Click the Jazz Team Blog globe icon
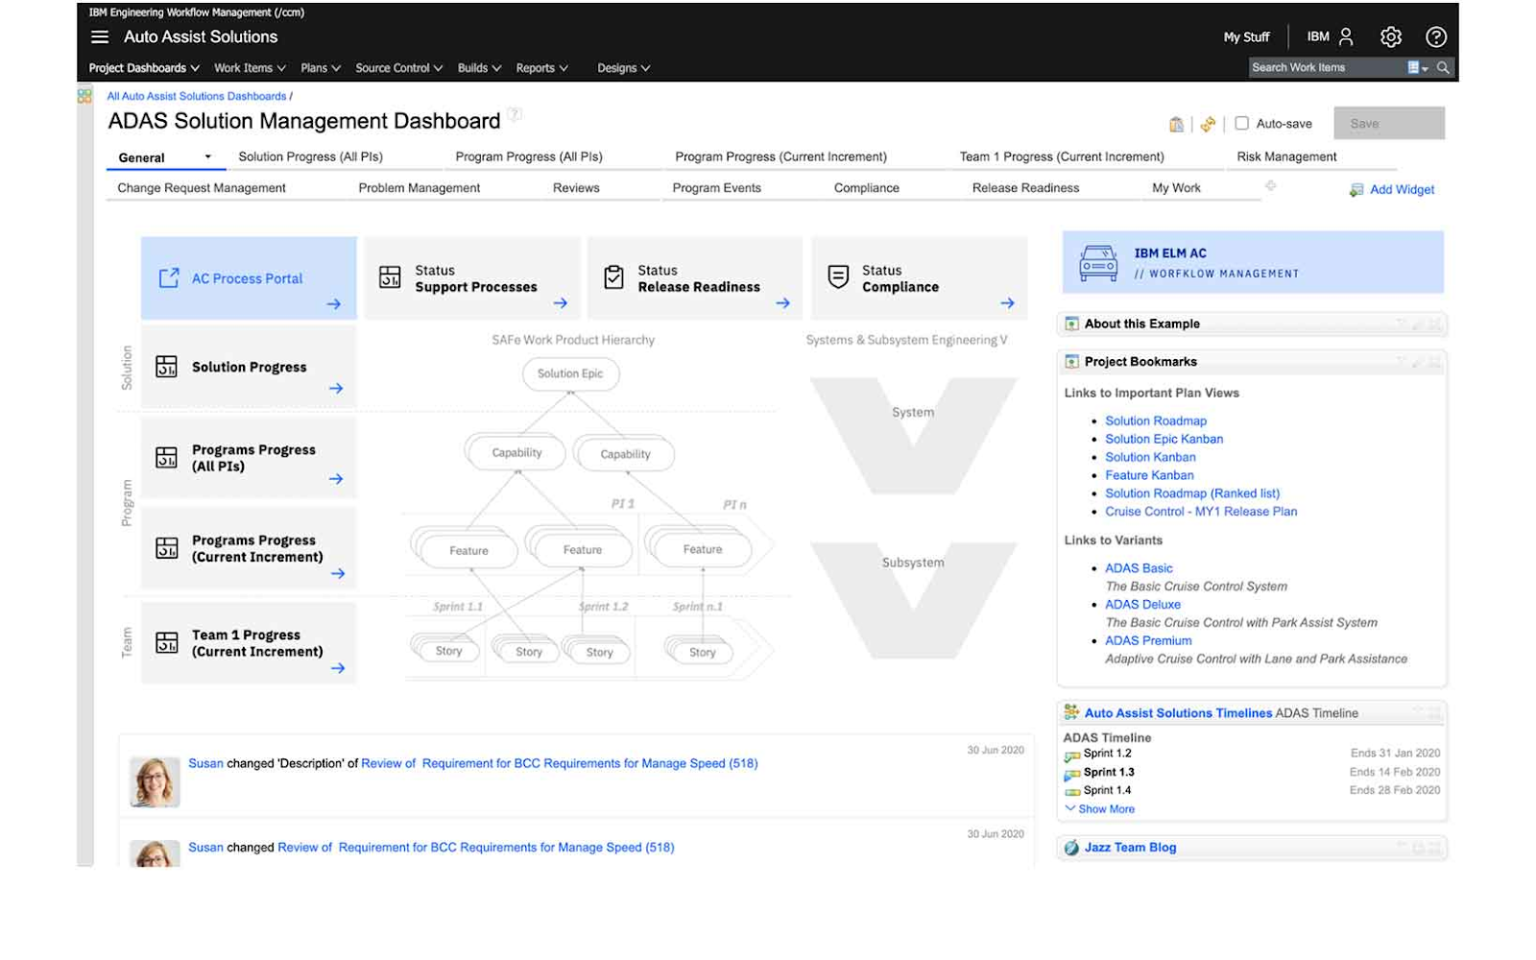1536x960 pixels. click(x=1071, y=846)
